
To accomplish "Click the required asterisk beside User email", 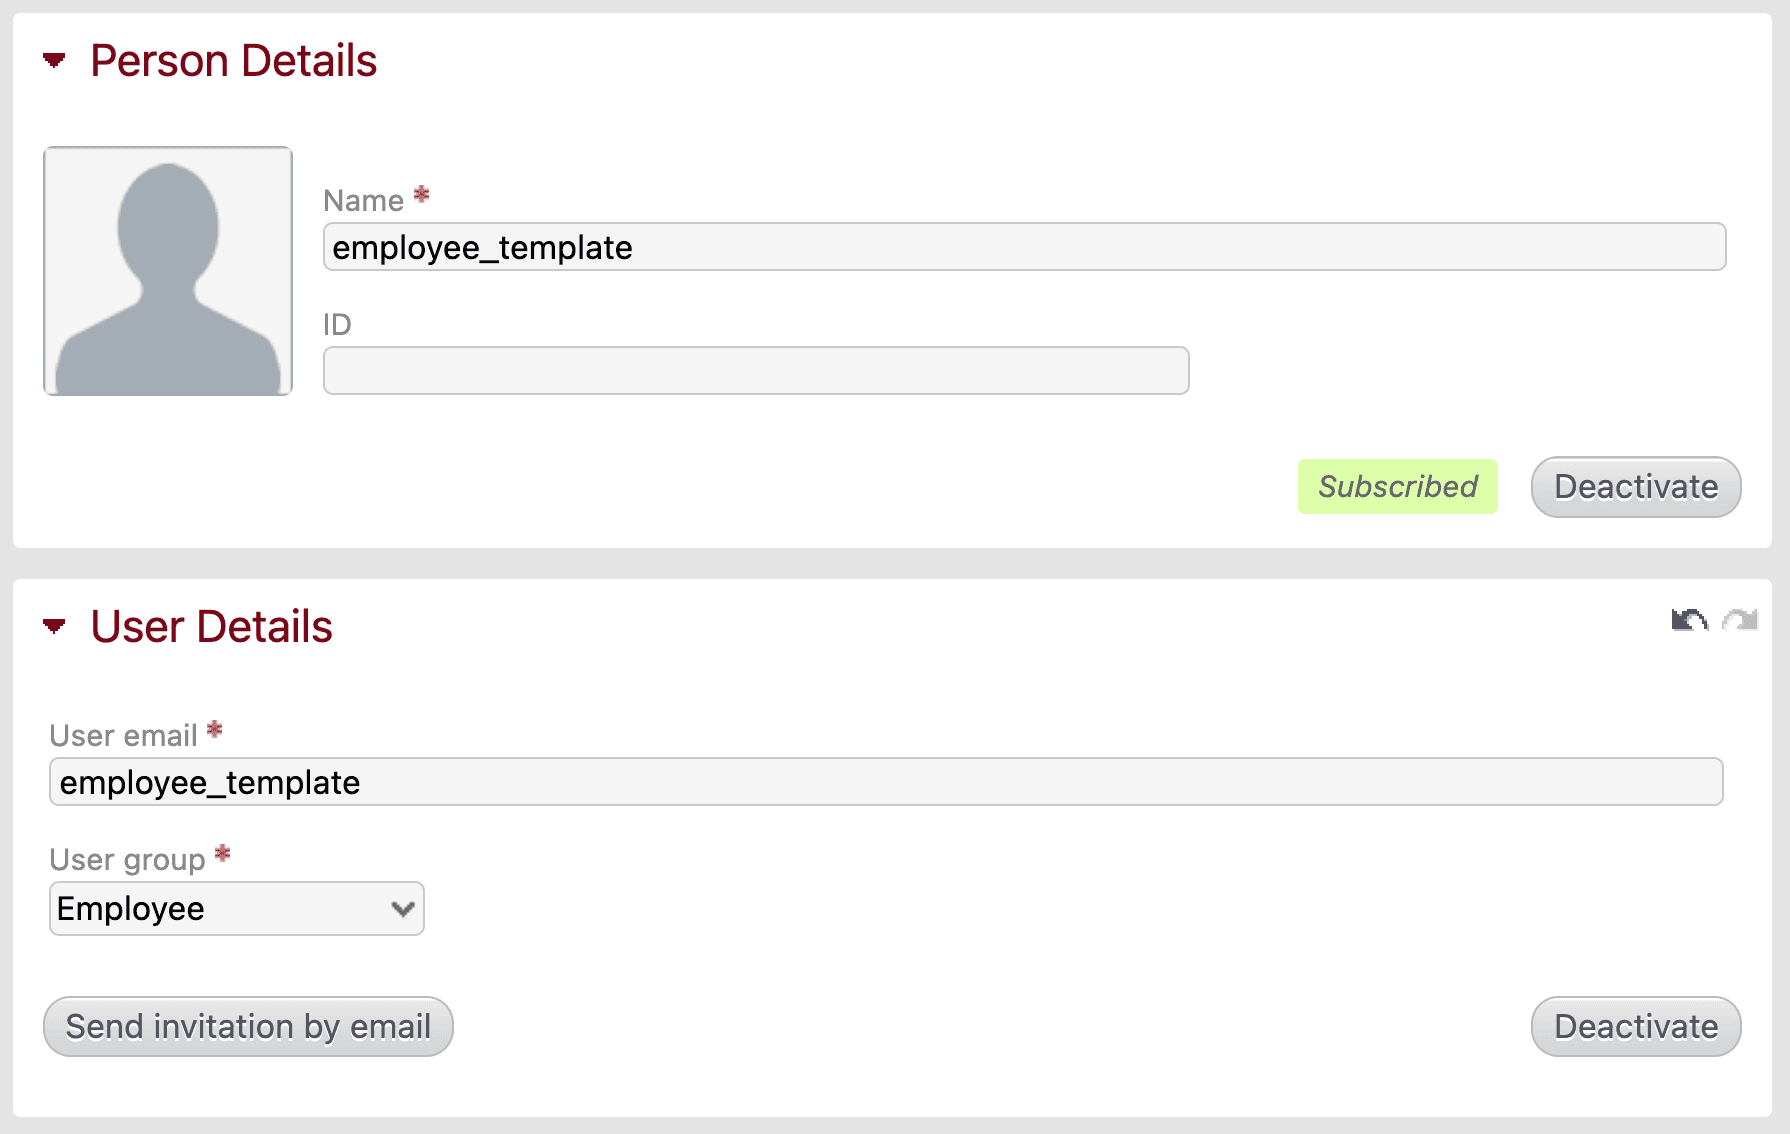I will tap(214, 729).
